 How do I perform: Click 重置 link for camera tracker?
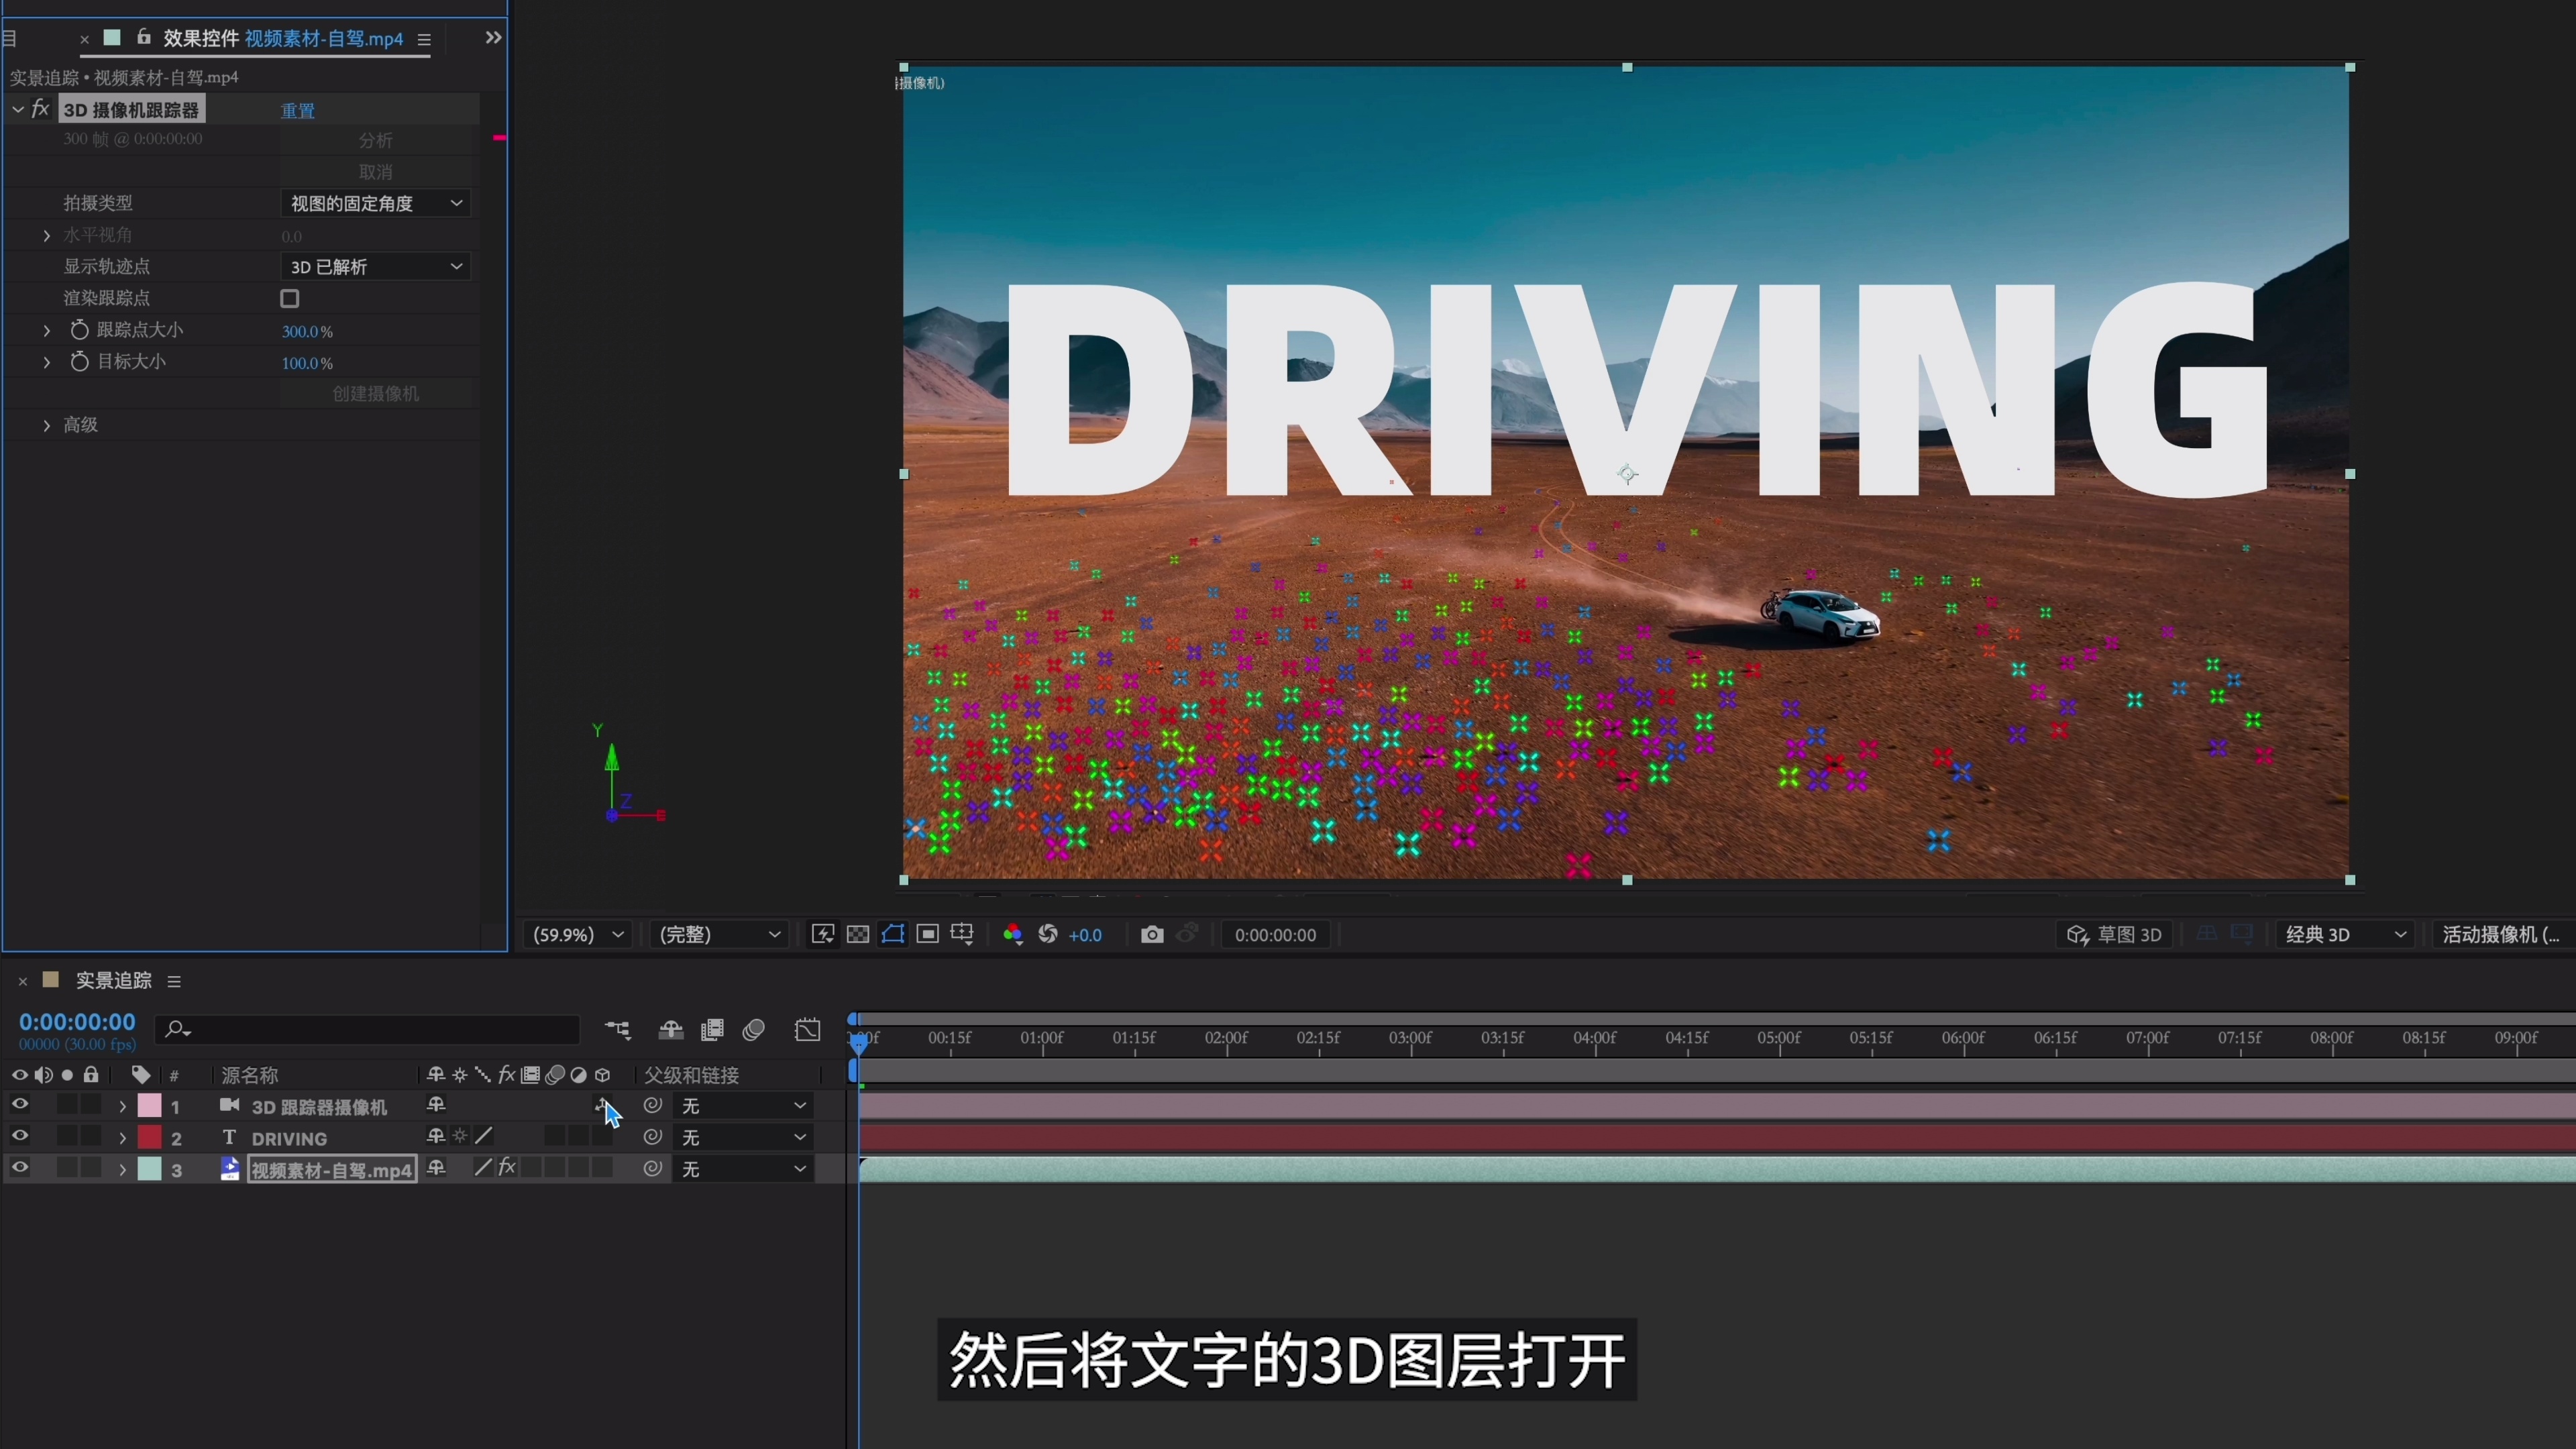tap(298, 110)
